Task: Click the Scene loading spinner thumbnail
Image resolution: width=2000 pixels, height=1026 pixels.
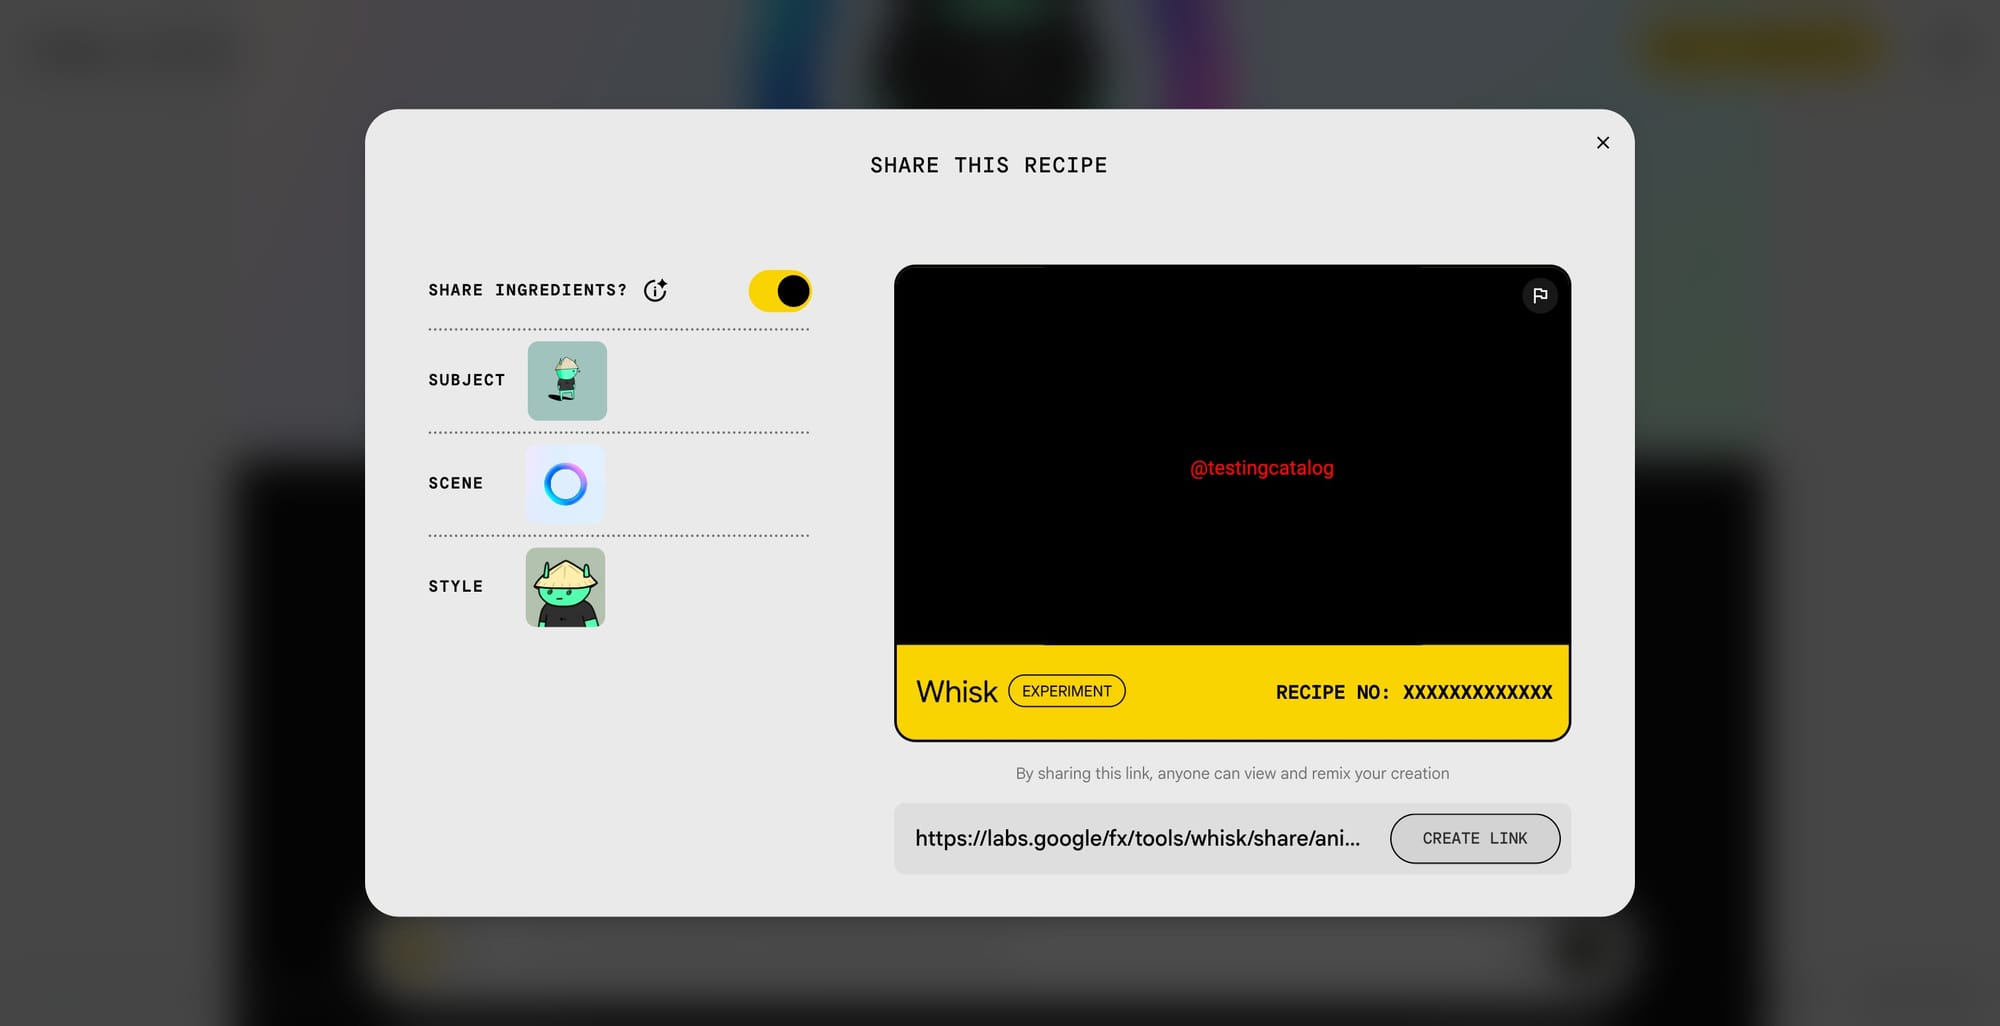Action: tap(565, 484)
